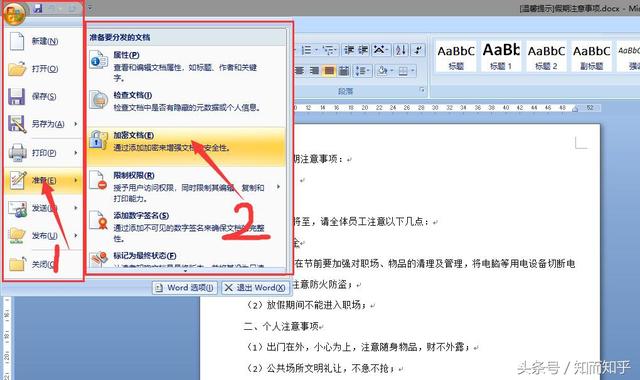Click the Align Right icon
Image resolution: width=640 pixels, height=380 pixels.
[314, 71]
